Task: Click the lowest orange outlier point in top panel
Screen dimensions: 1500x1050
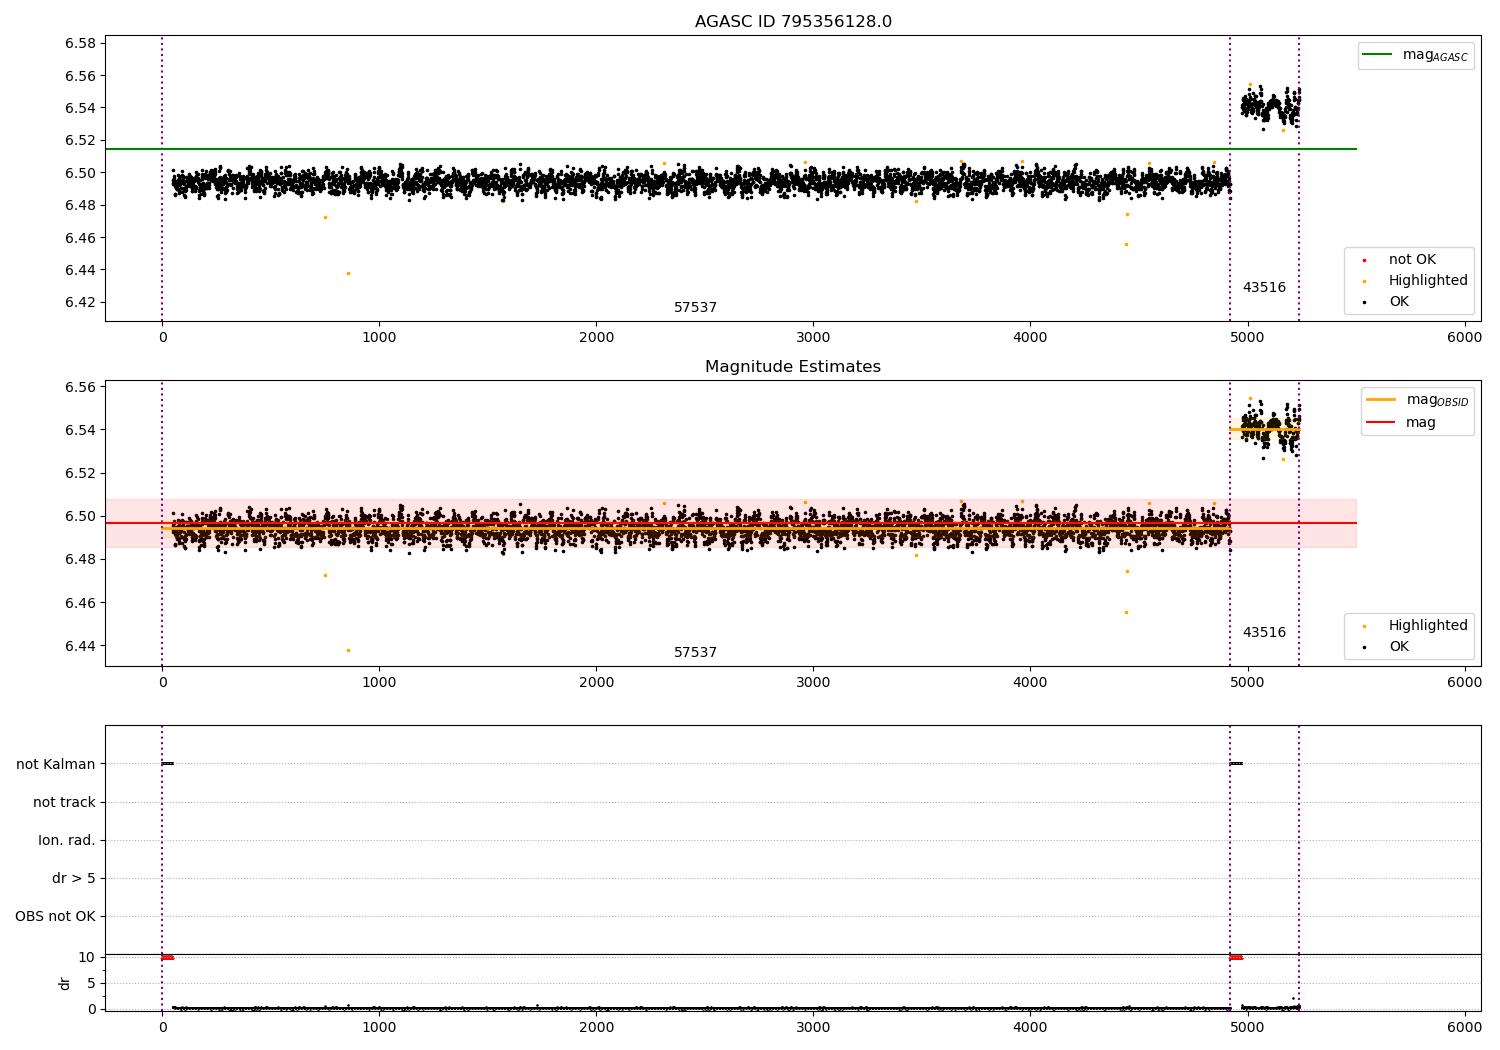Action: 348,273
